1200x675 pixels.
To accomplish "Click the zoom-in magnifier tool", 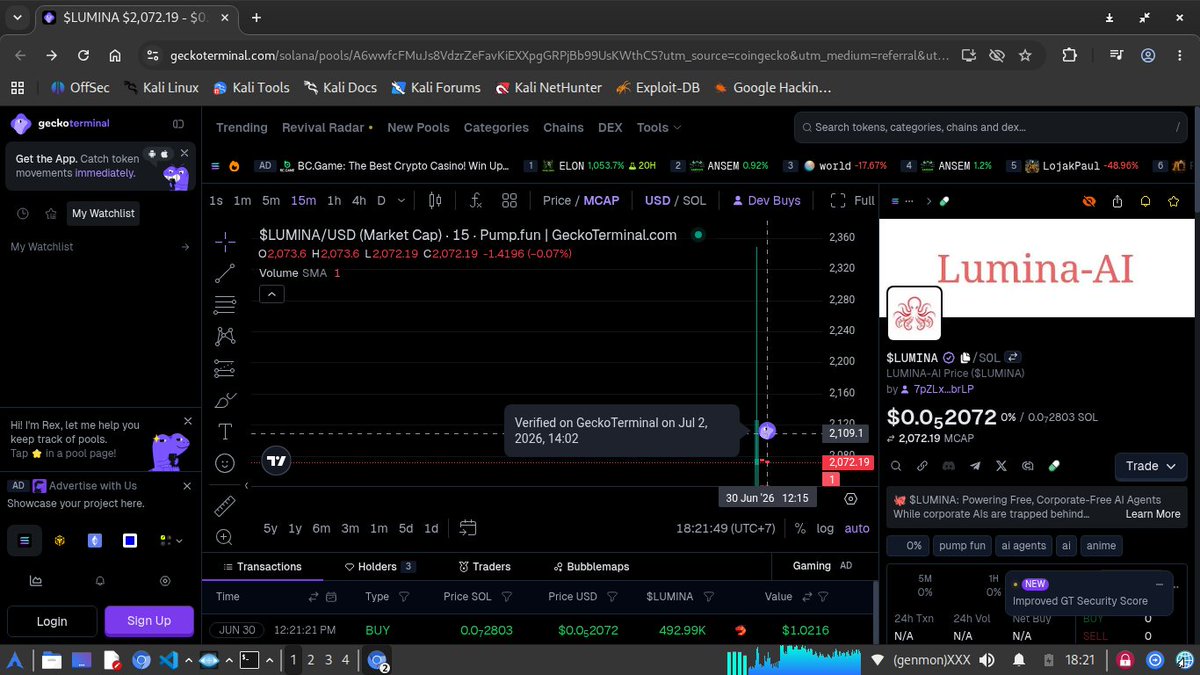I will pyautogui.click(x=225, y=537).
